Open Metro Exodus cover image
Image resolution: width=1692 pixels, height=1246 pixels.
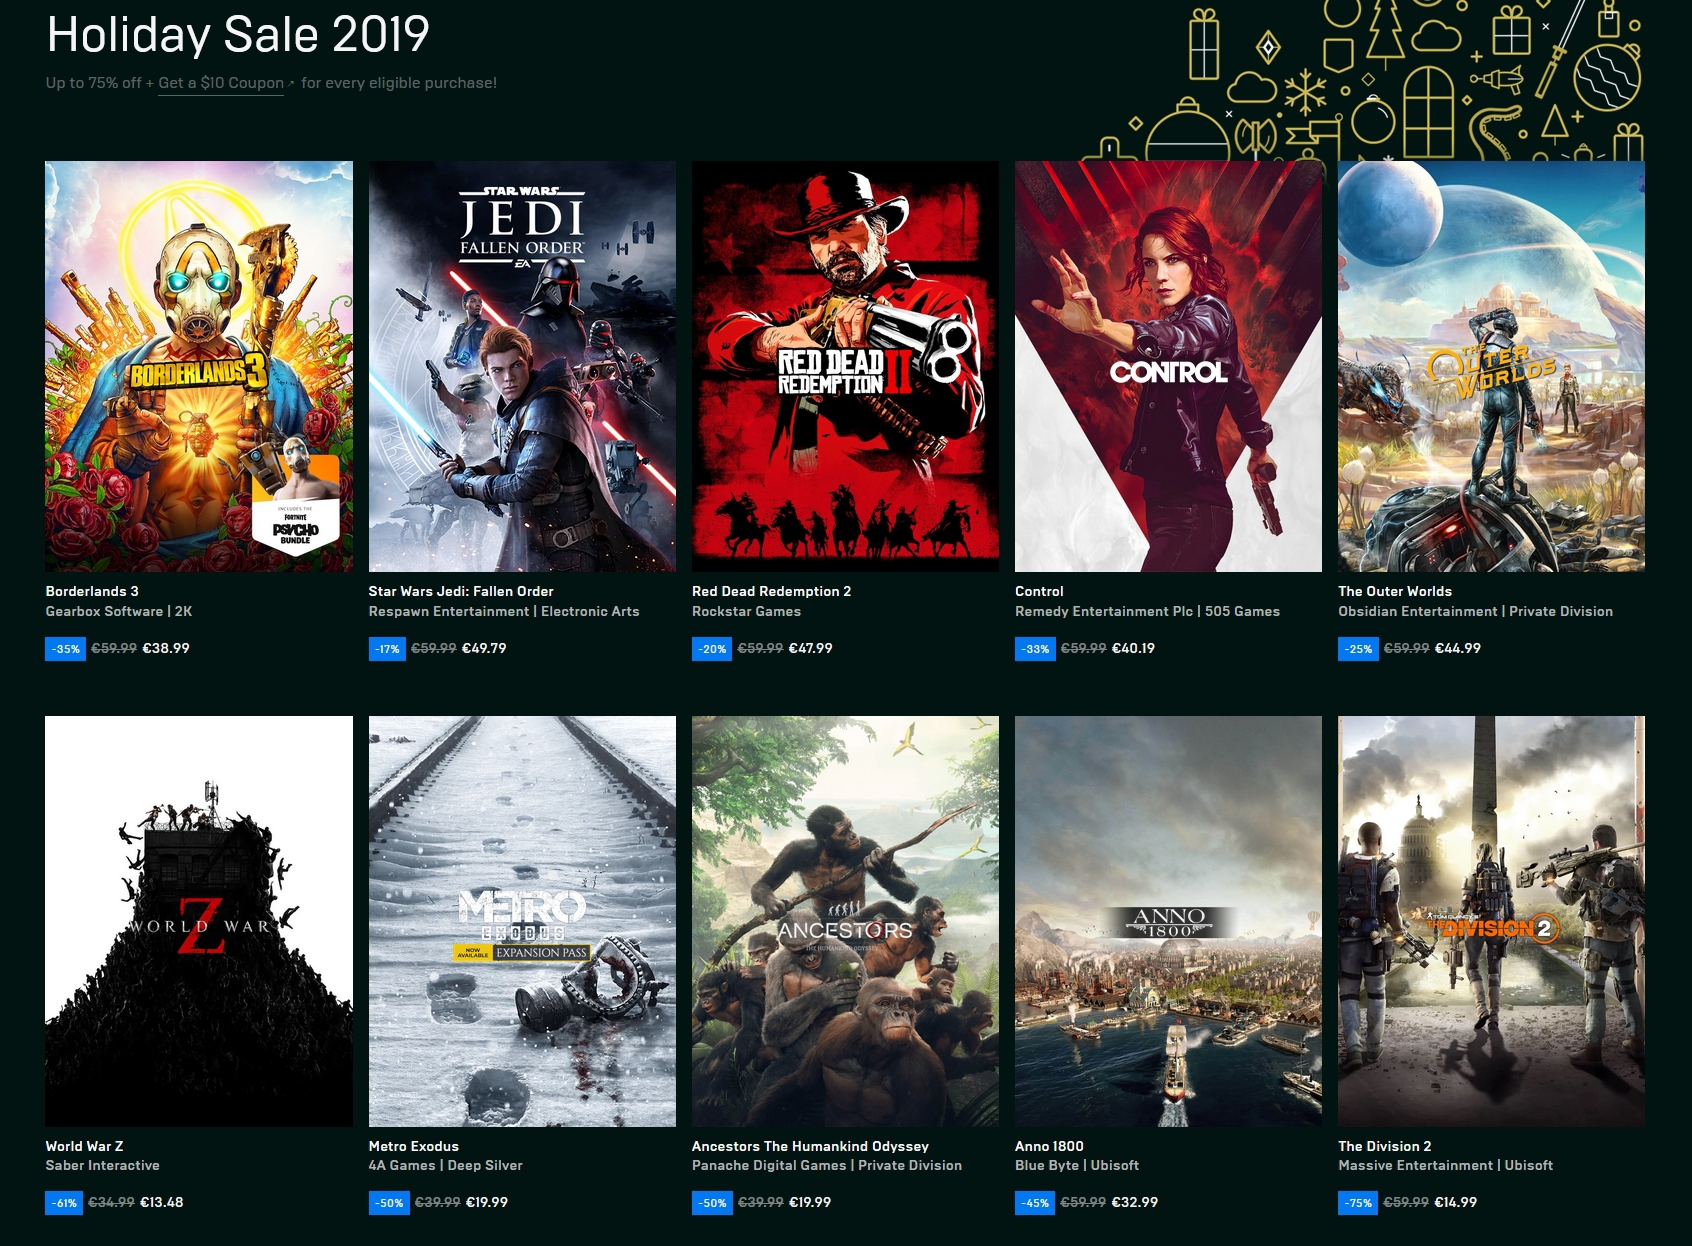(522, 921)
